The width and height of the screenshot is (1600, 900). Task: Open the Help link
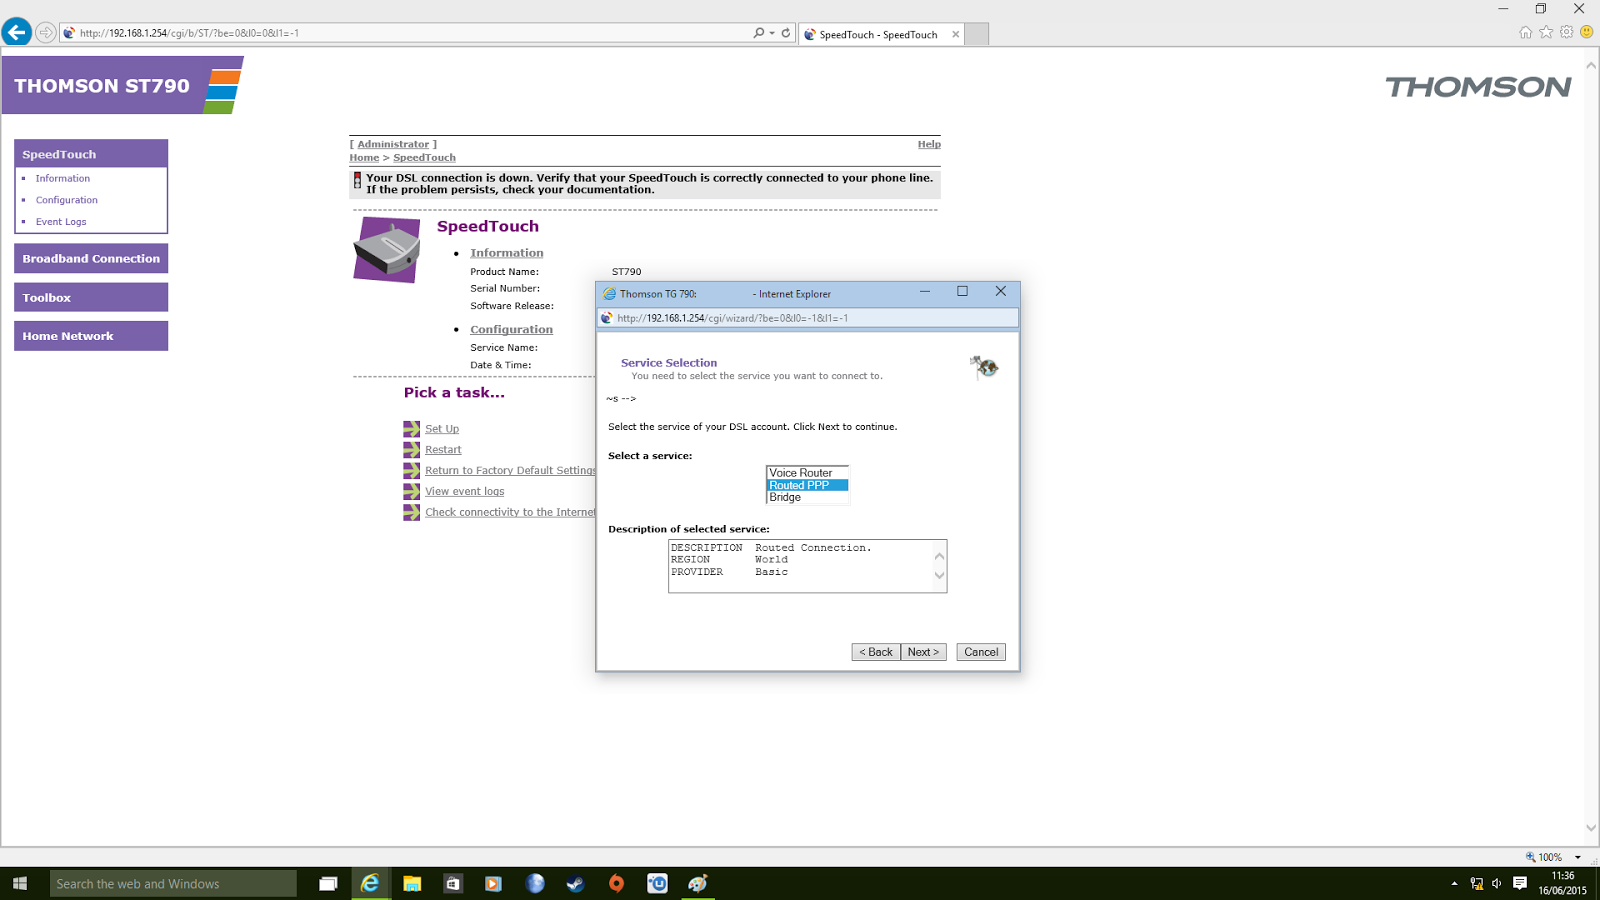click(x=929, y=144)
